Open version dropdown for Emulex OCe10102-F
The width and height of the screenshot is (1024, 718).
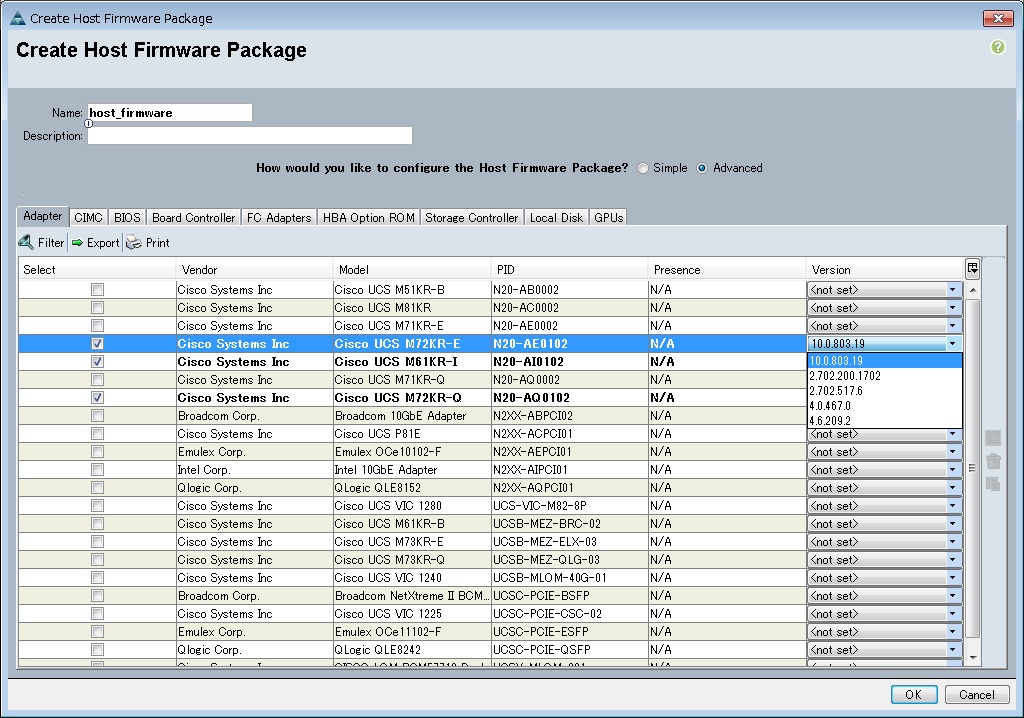point(952,451)
